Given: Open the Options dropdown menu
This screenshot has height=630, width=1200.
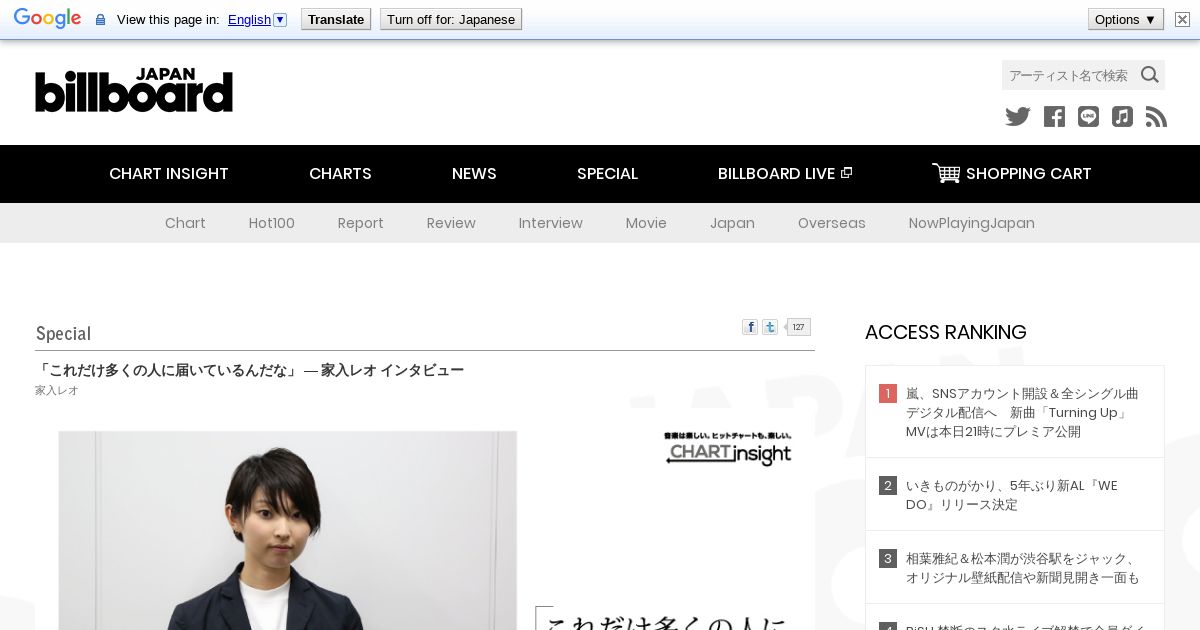Looking at the screenshot, I should tap(1126, 19).
